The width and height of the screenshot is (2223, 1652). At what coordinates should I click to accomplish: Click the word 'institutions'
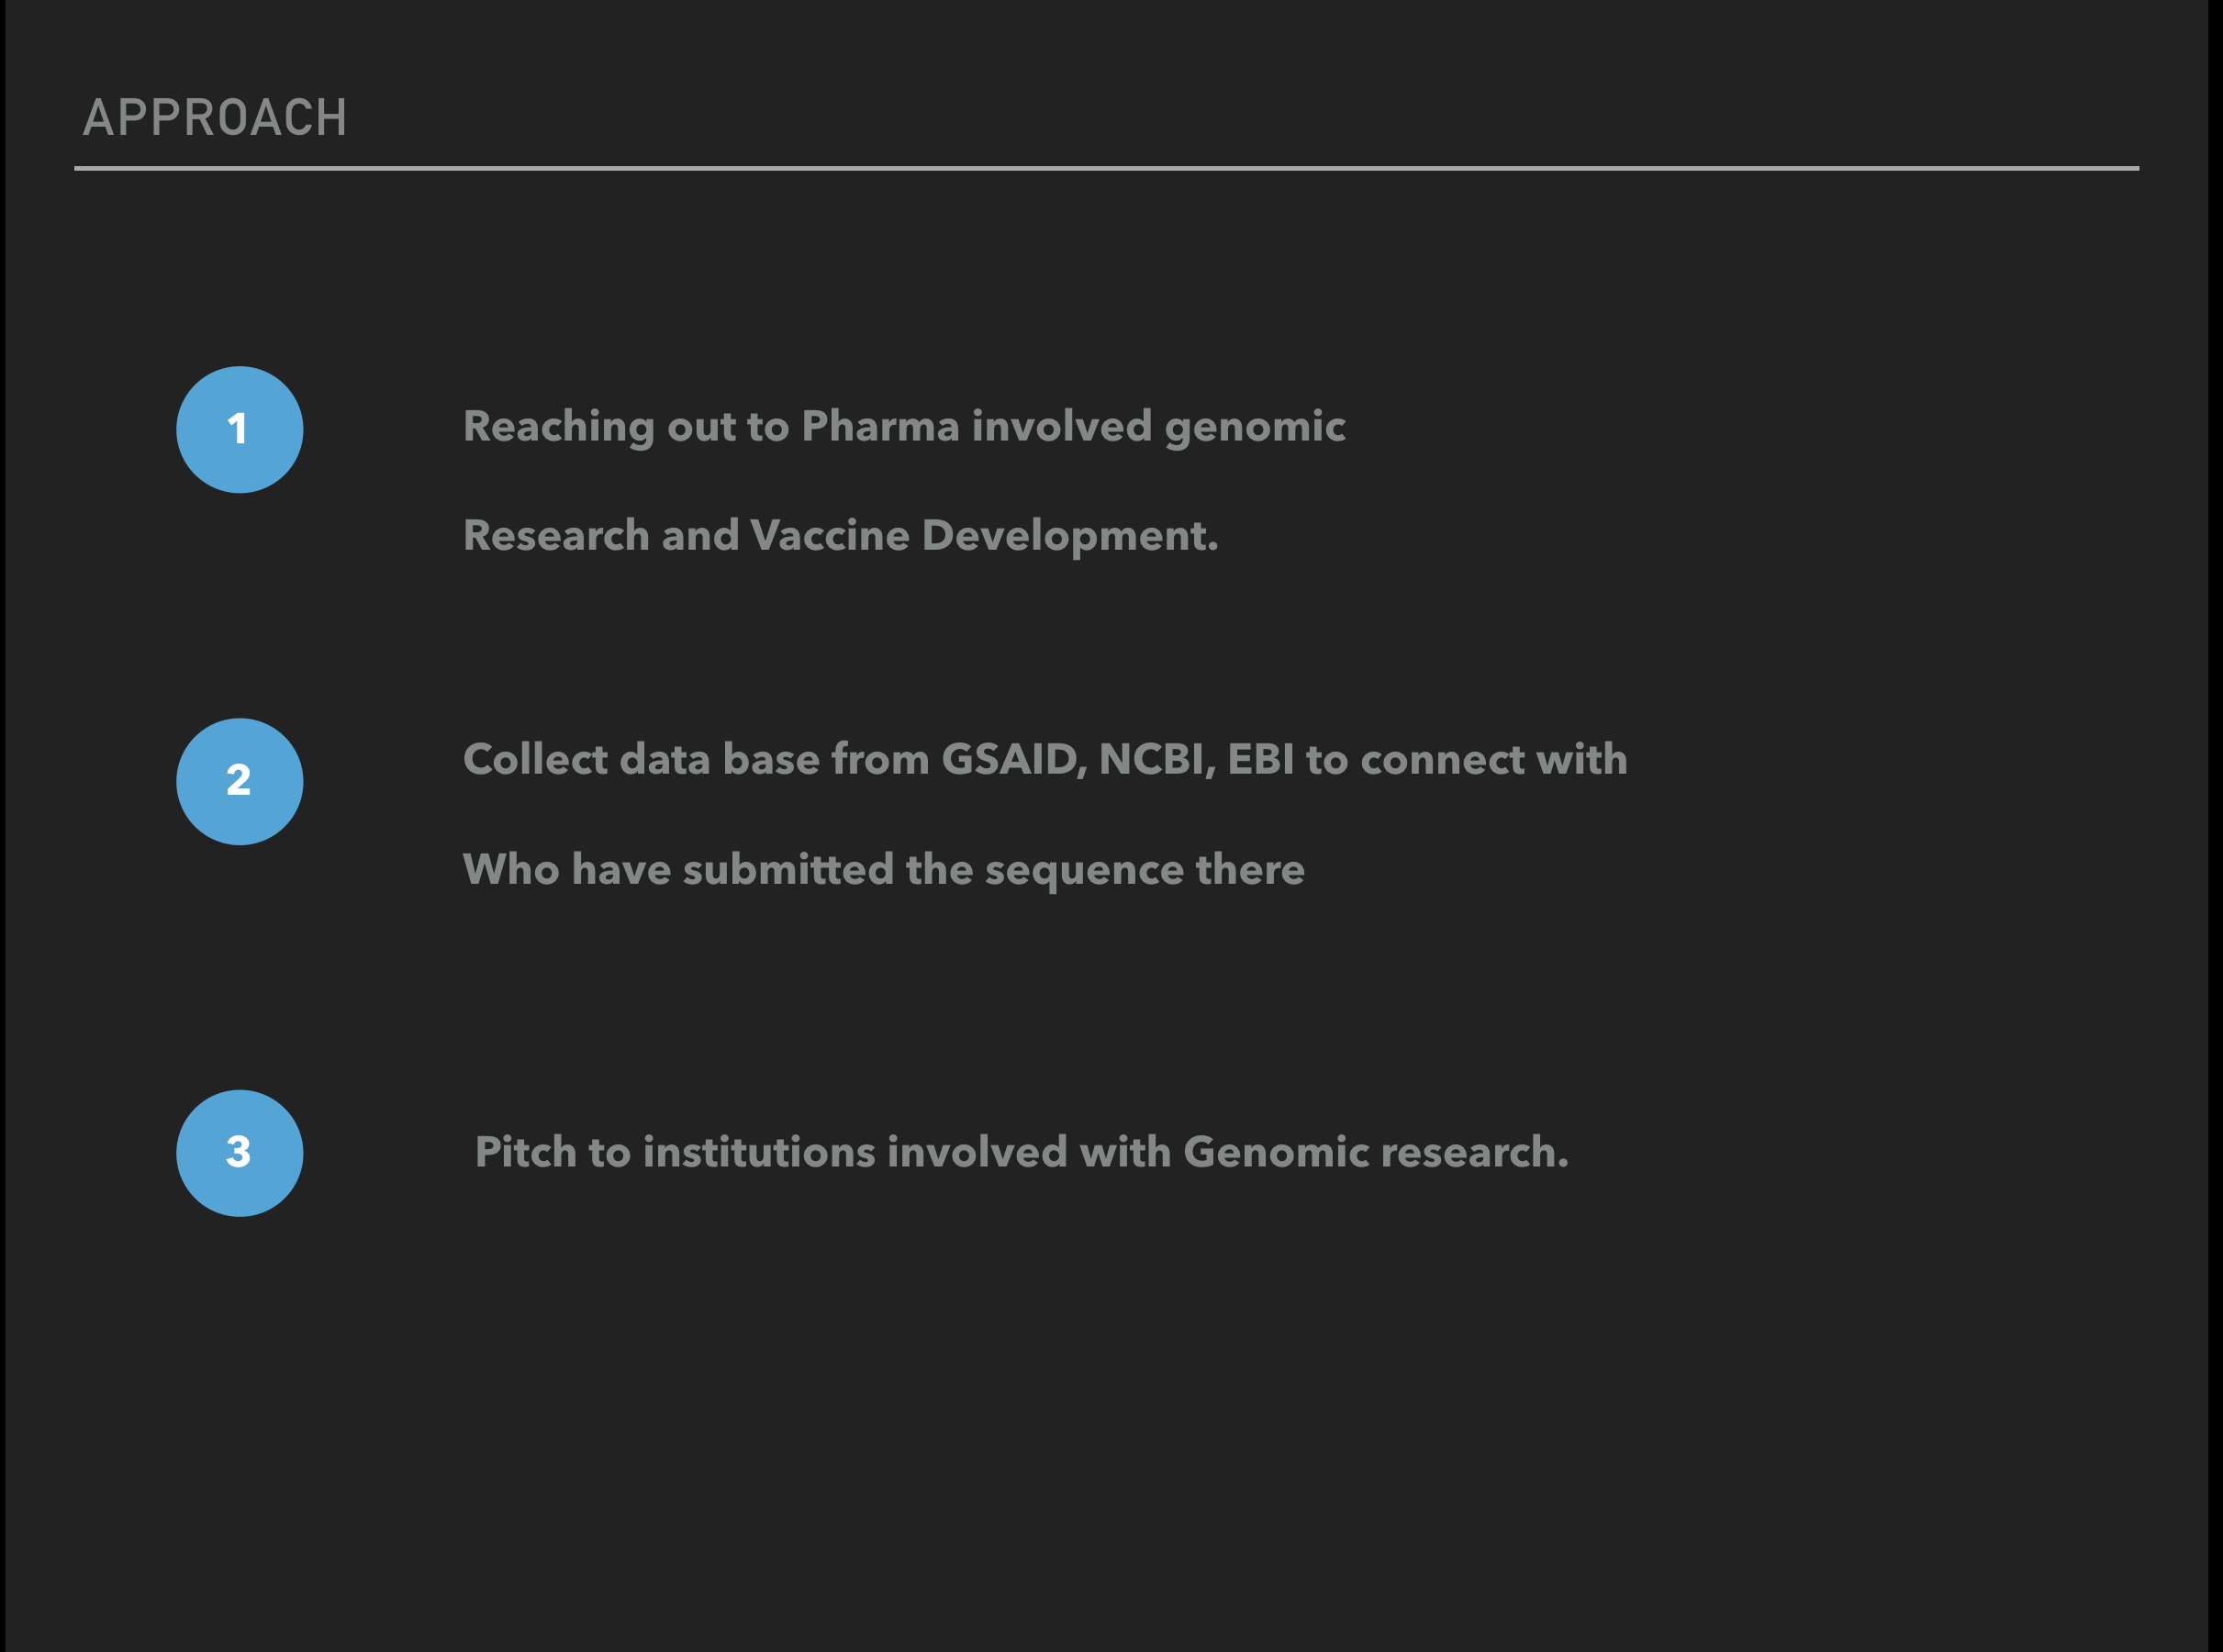click(x=759, y=1152)
